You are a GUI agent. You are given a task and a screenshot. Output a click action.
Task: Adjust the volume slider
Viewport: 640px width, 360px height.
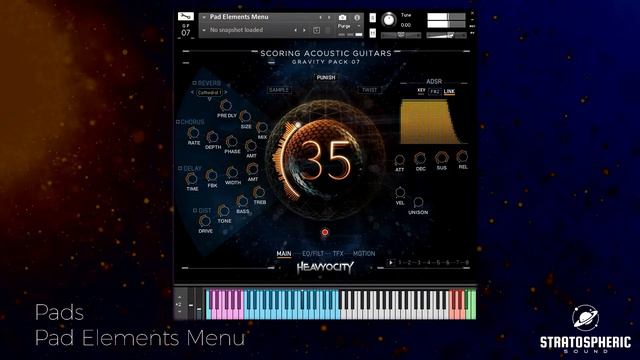[x=446, y=36]
